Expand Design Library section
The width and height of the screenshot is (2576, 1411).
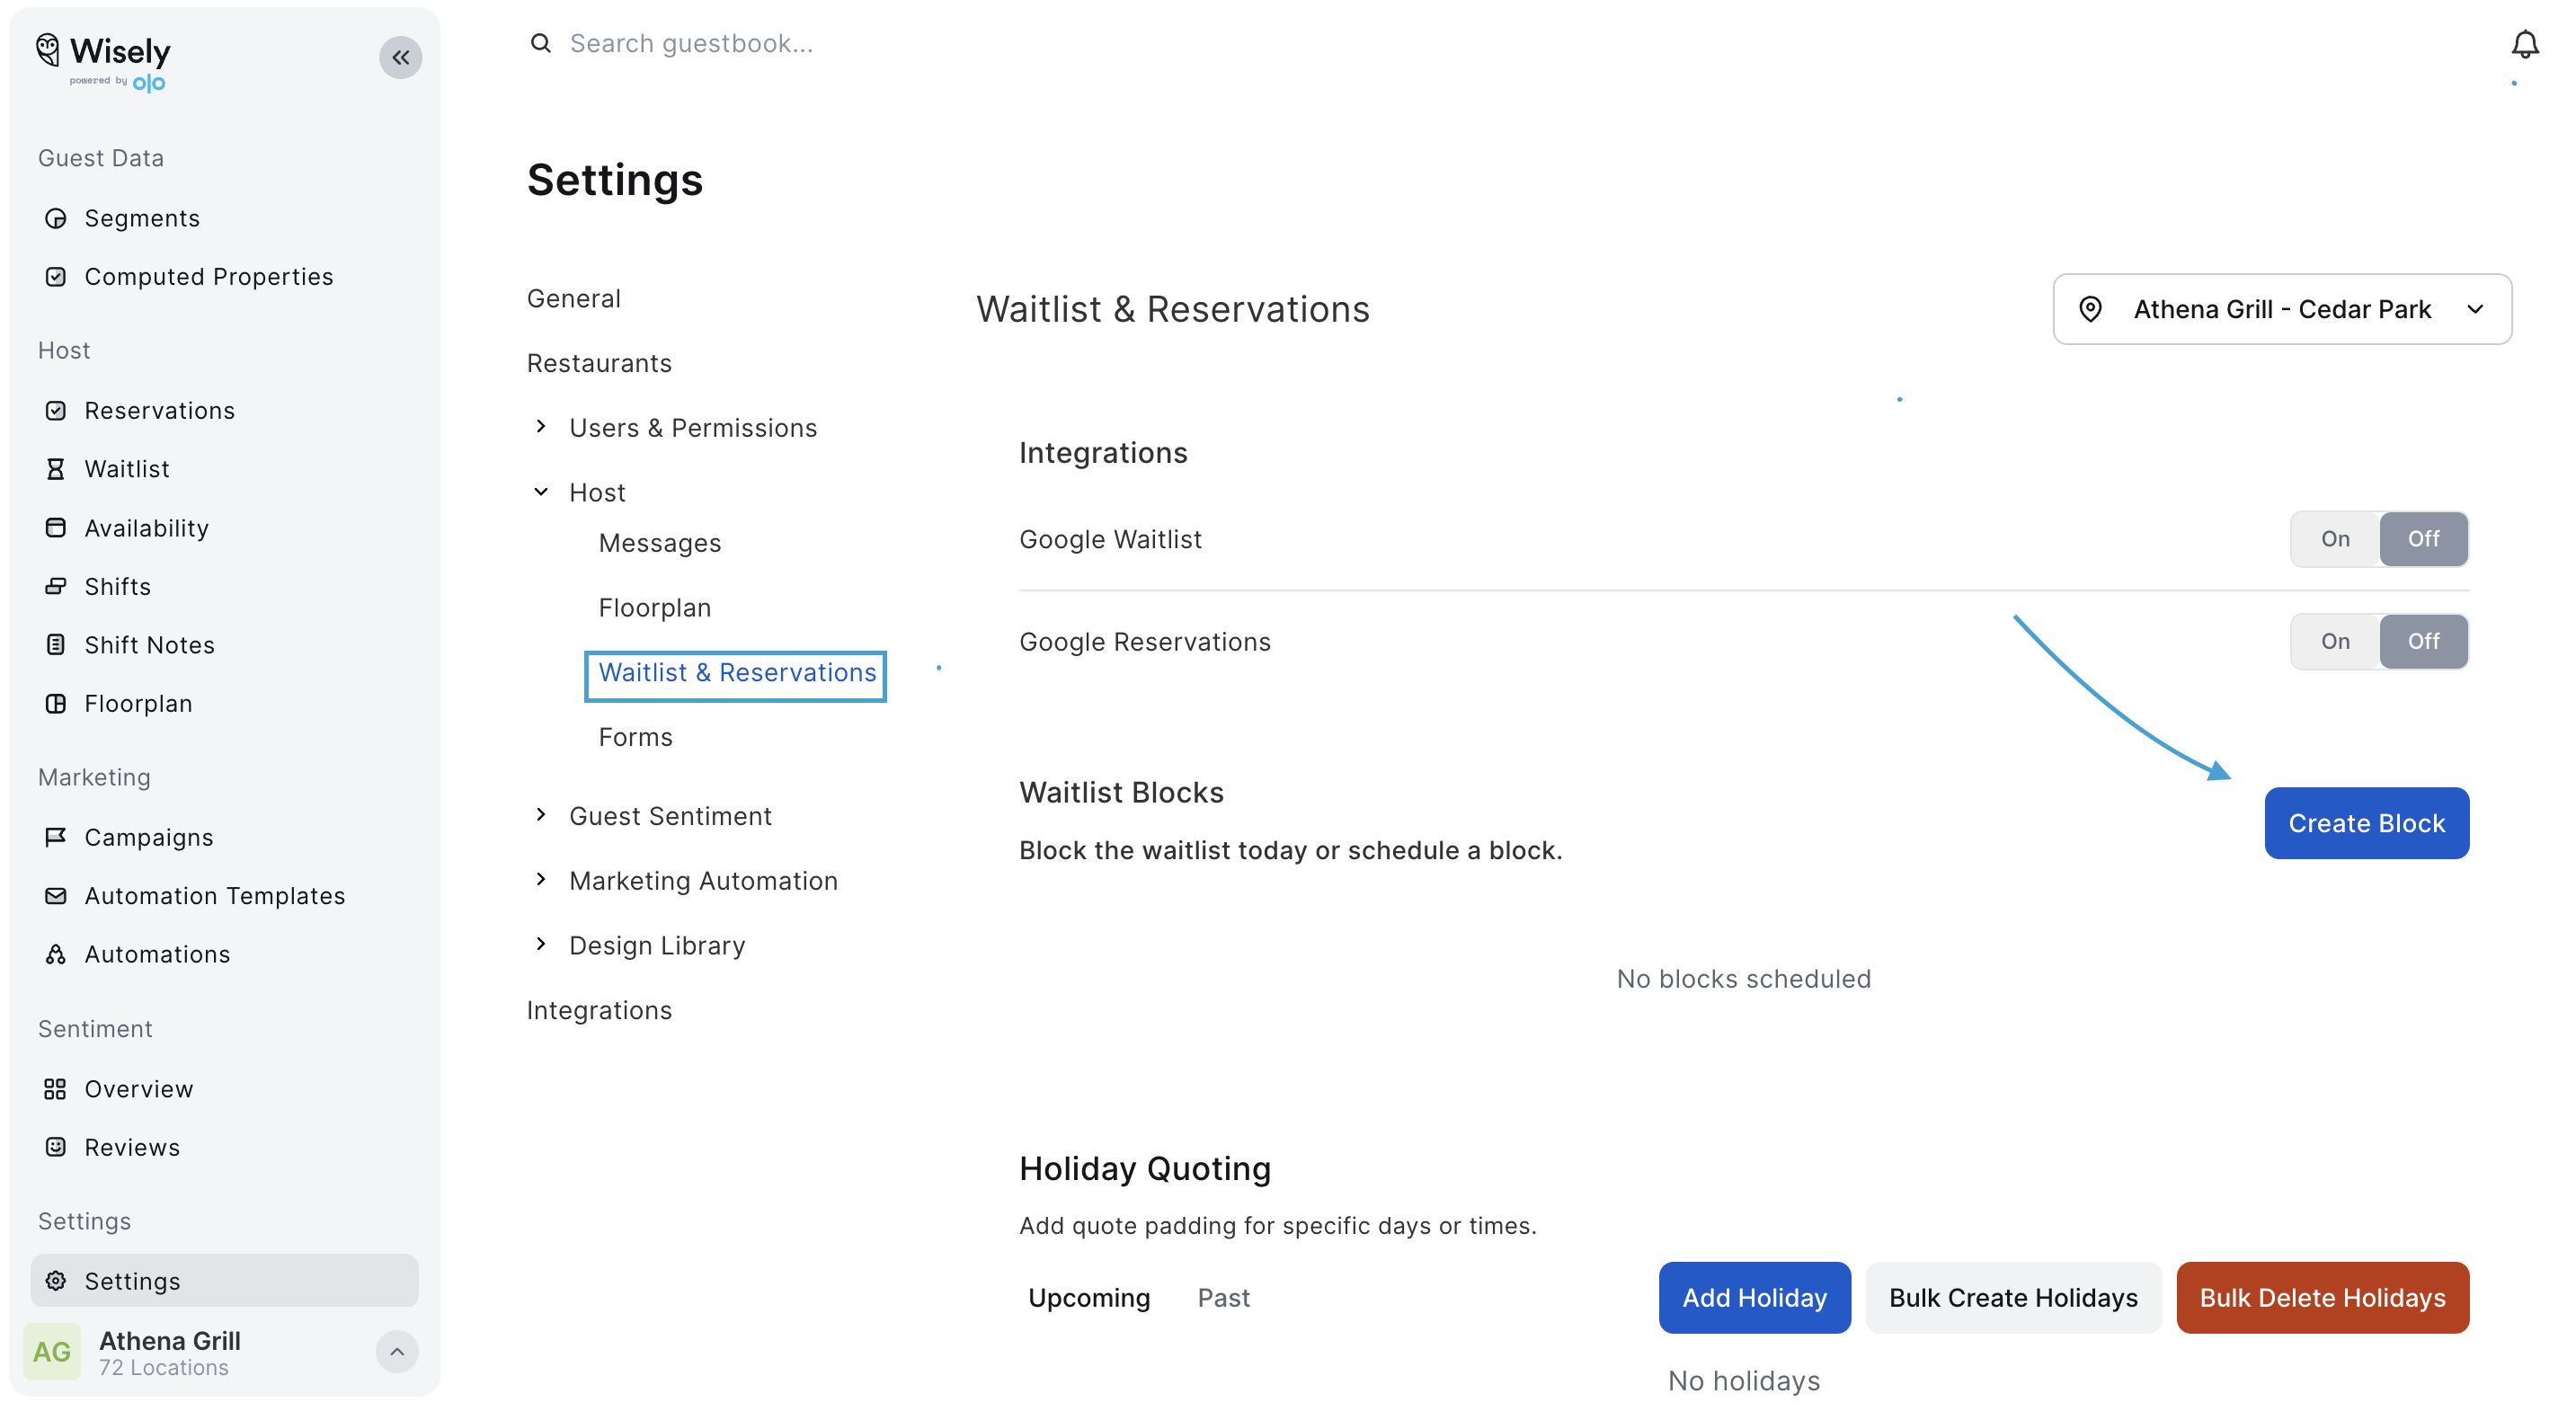[x=541, y=944]
